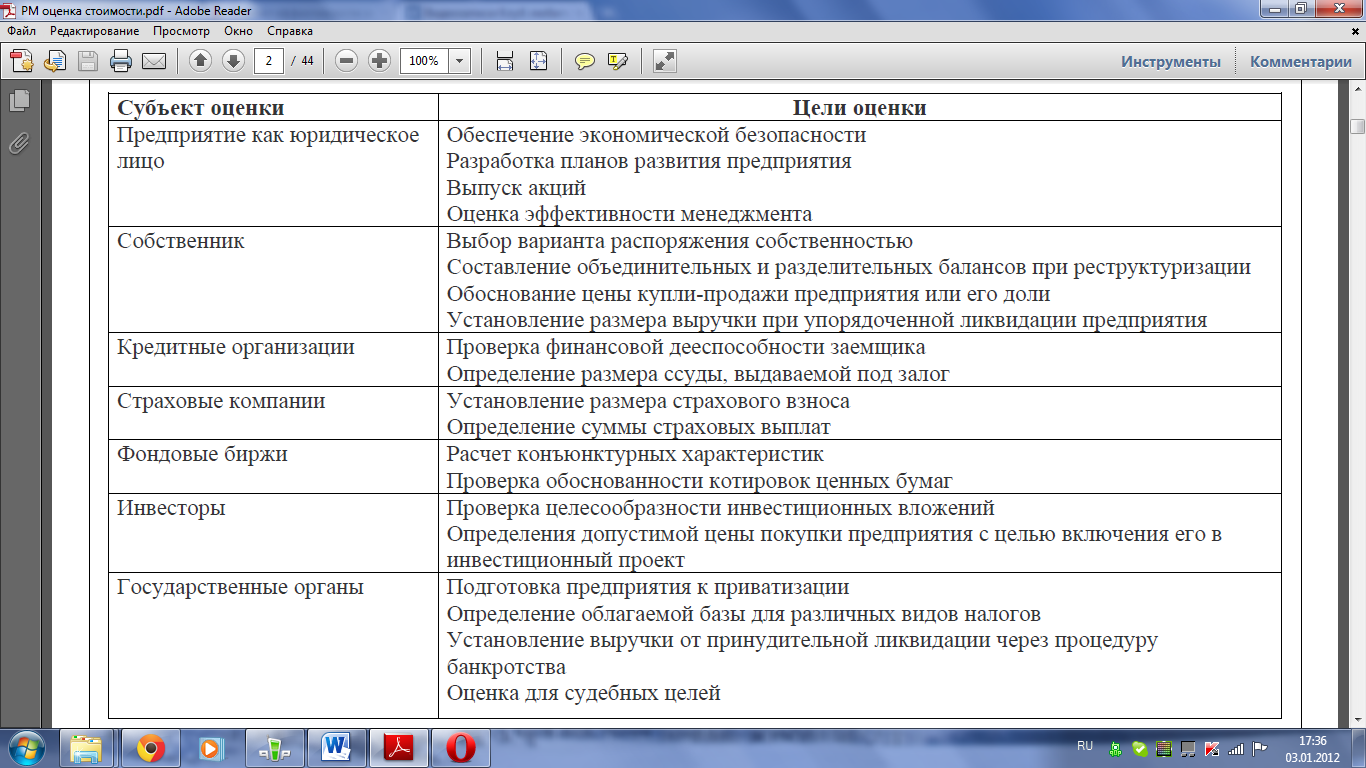Add a sticky note comment
Screen dimensions: 1366x768
pos(585,61)
